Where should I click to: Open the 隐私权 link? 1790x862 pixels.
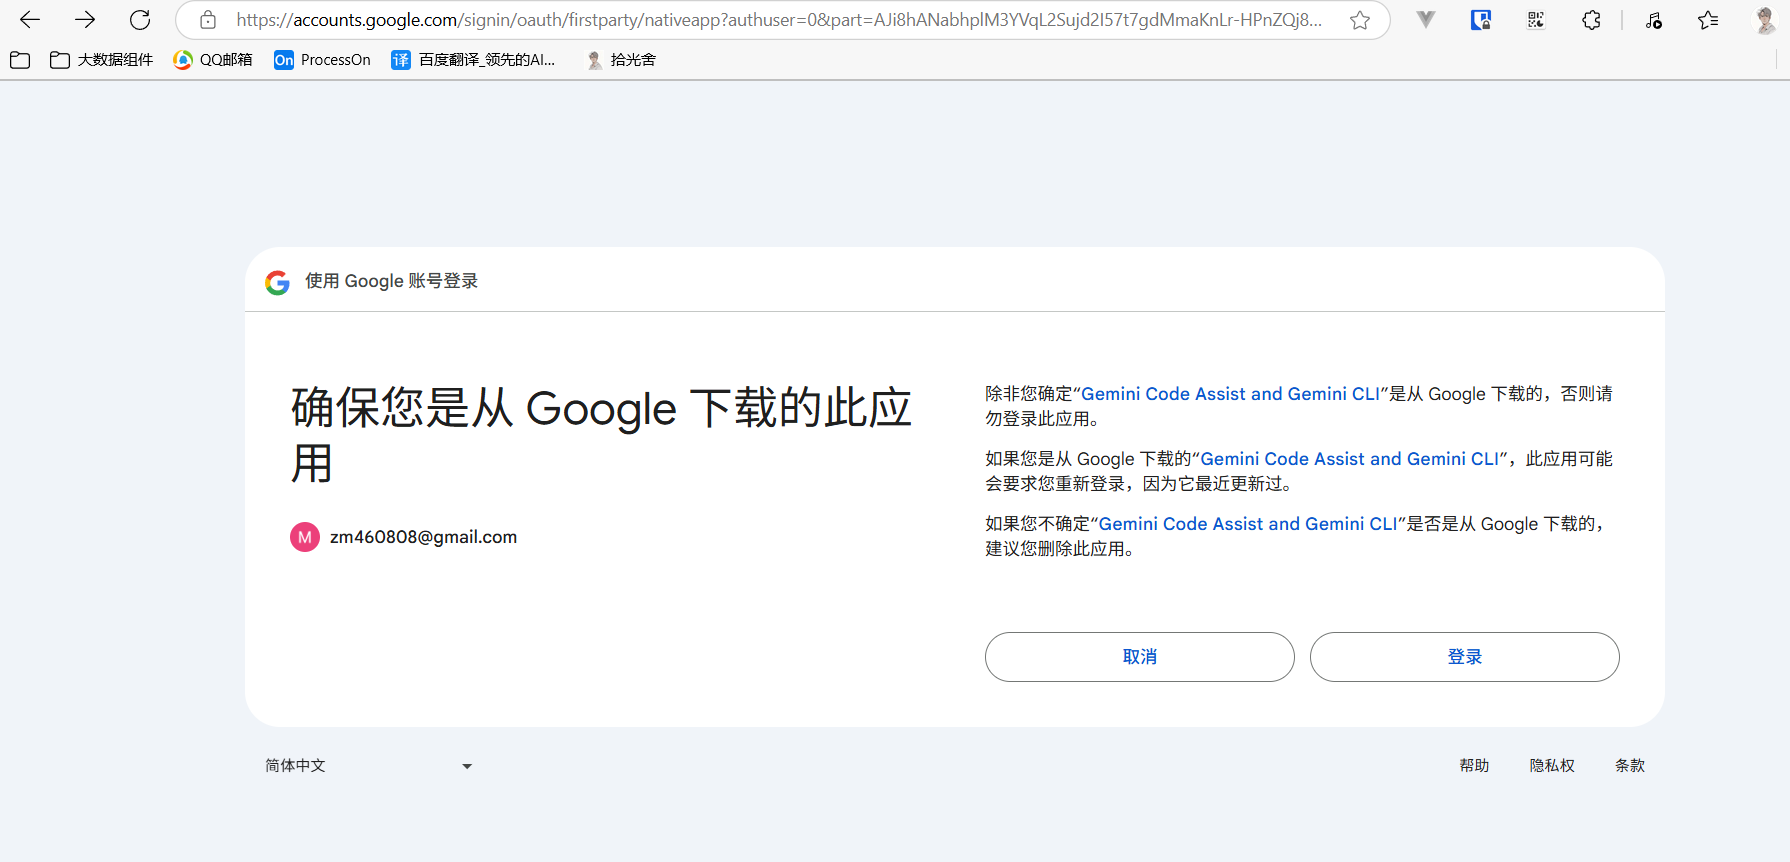(1552, 766)
